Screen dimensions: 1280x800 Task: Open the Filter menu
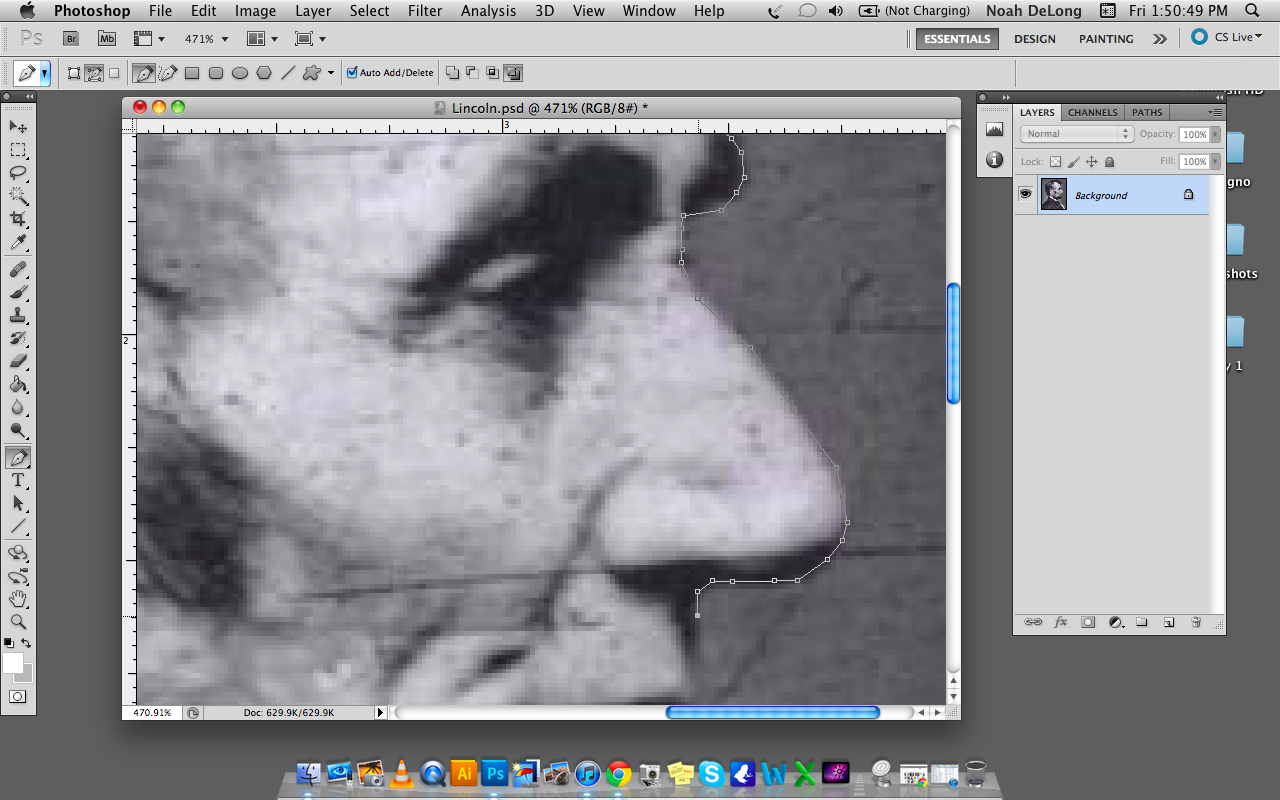425,11
